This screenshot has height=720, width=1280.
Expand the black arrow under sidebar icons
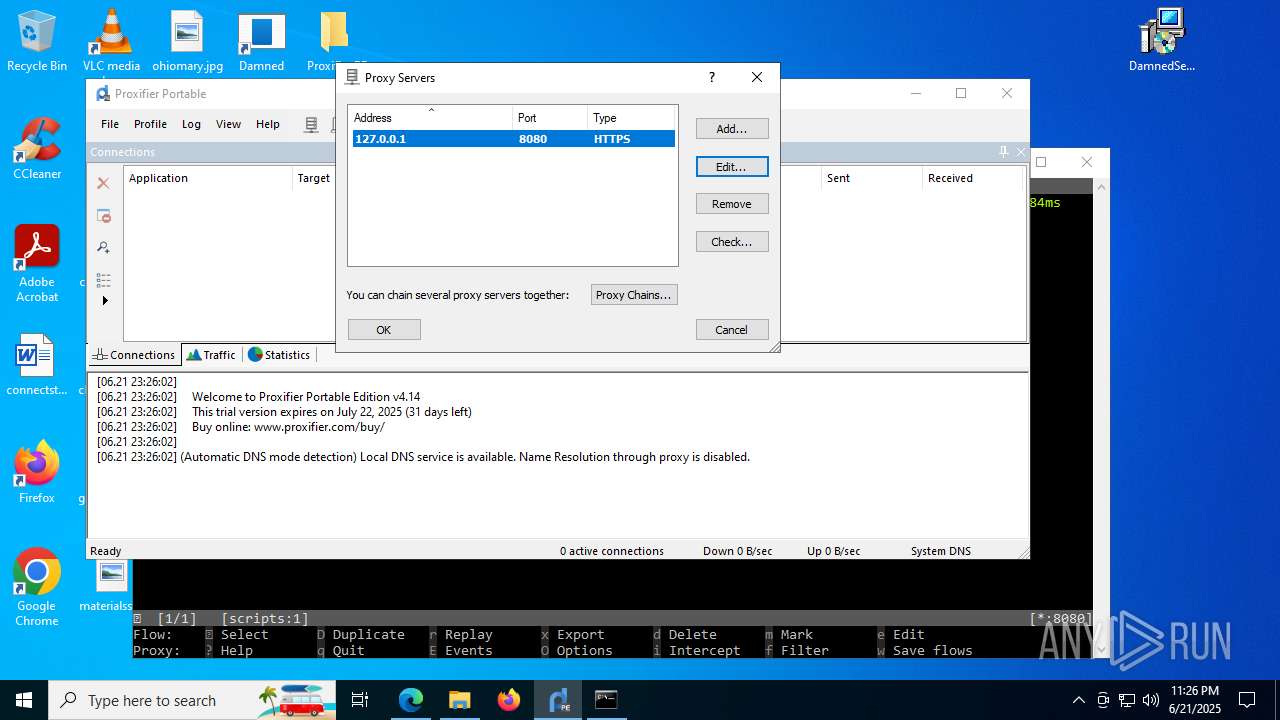click(105, 301)
